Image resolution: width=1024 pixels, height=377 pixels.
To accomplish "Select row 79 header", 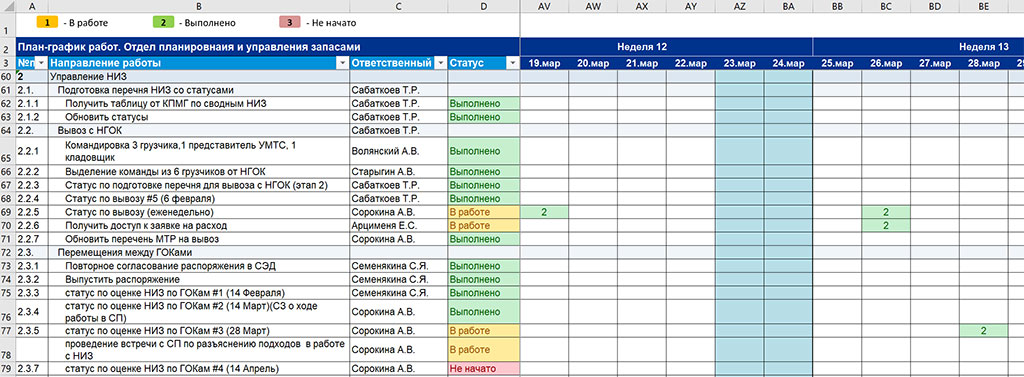I will tap(8, 369).
